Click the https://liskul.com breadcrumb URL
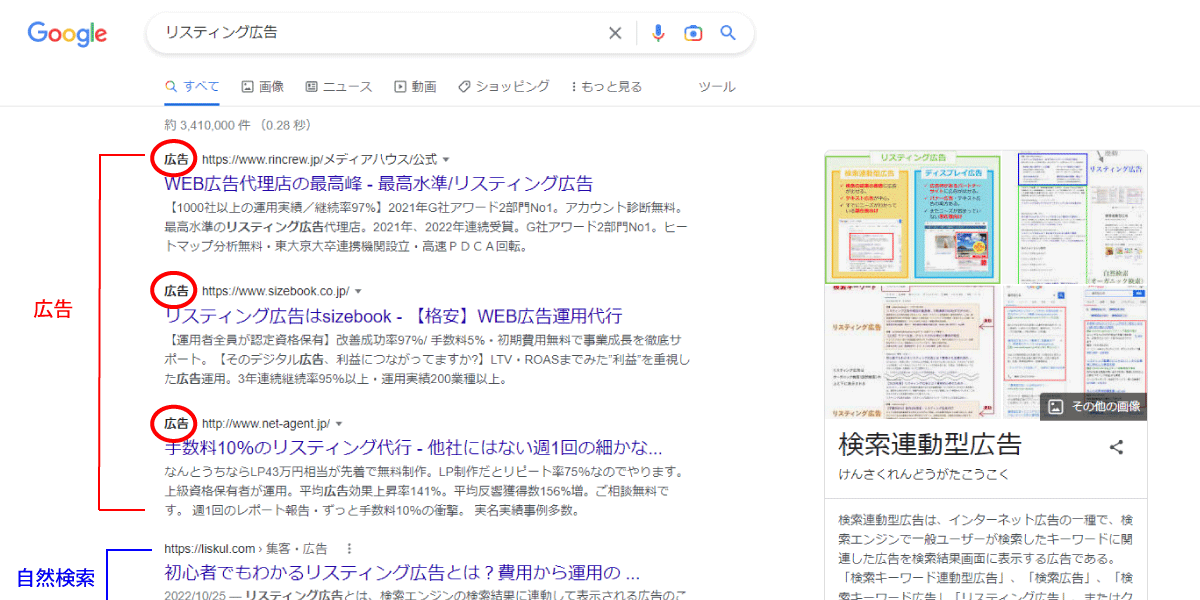The height and width of the screenshot is (600, 1200). (x=246, y=549)
